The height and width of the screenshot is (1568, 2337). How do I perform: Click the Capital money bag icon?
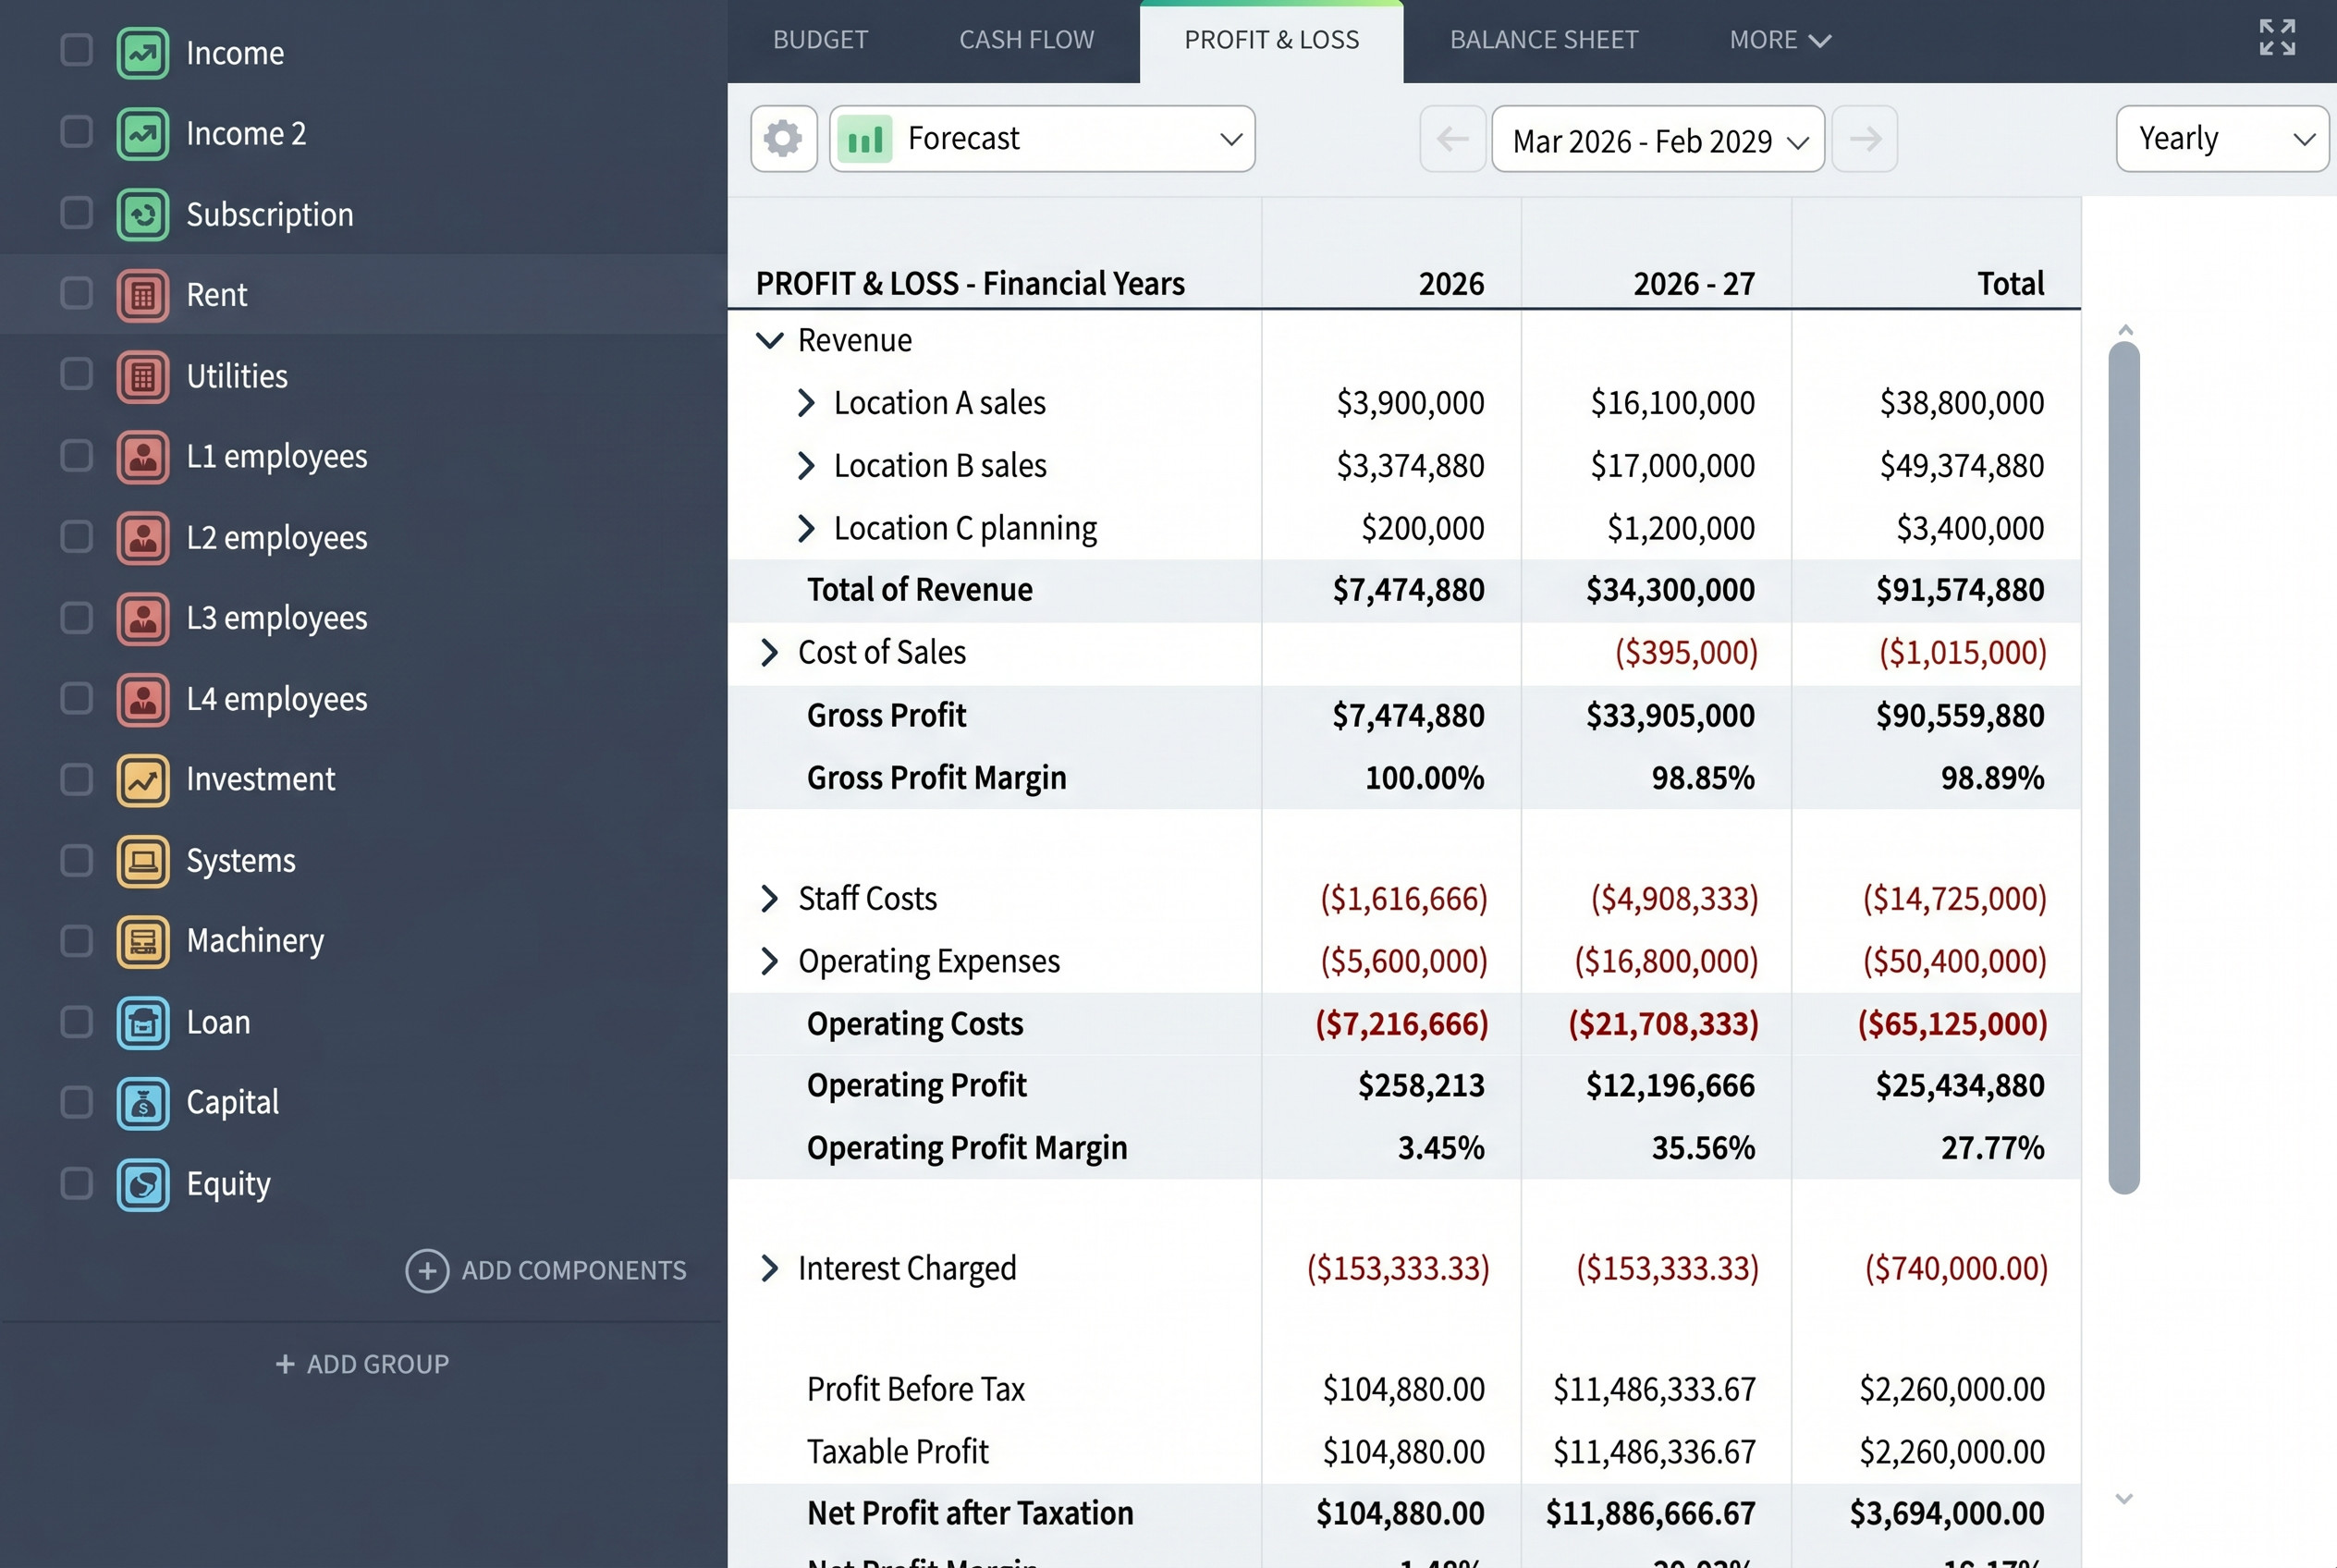click(143, 1103)
